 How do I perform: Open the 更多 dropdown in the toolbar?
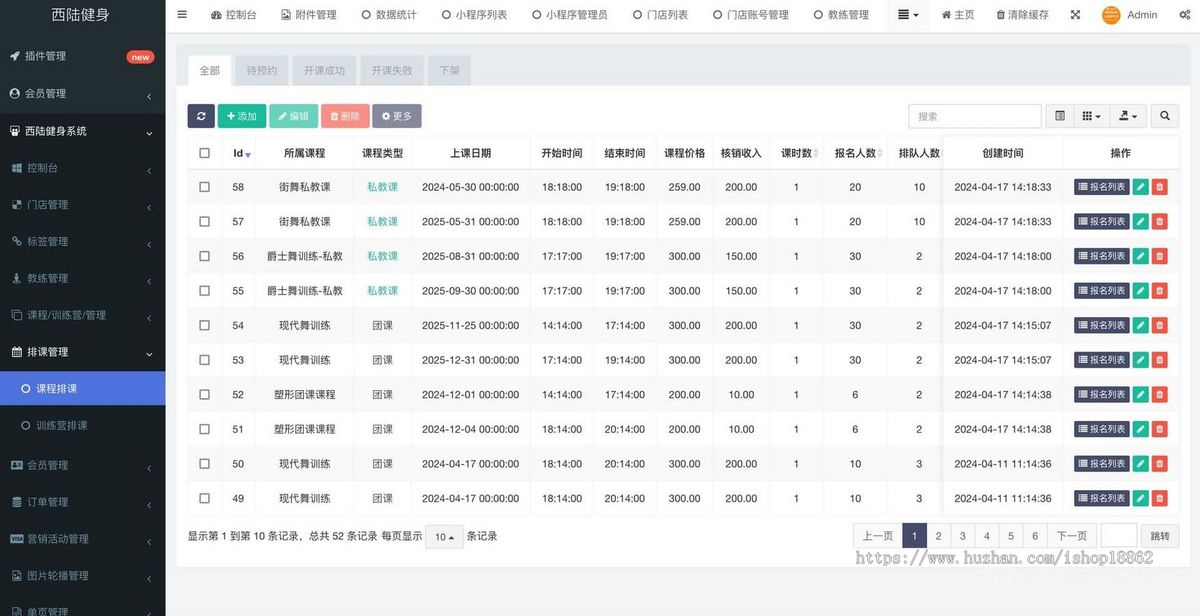tap(396, 116)
